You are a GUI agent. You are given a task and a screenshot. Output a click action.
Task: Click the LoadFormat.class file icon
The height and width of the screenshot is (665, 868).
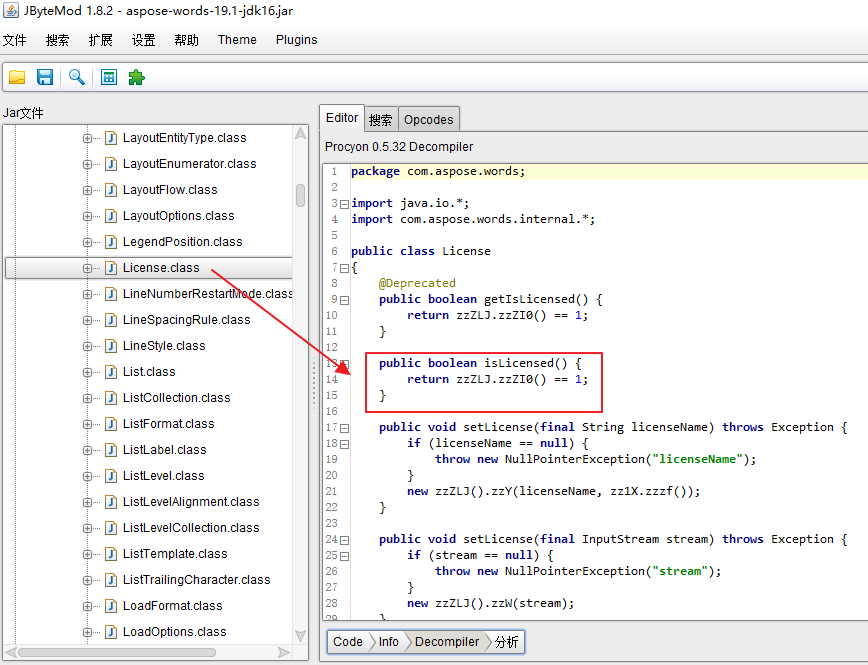click(x=111, y=606)
